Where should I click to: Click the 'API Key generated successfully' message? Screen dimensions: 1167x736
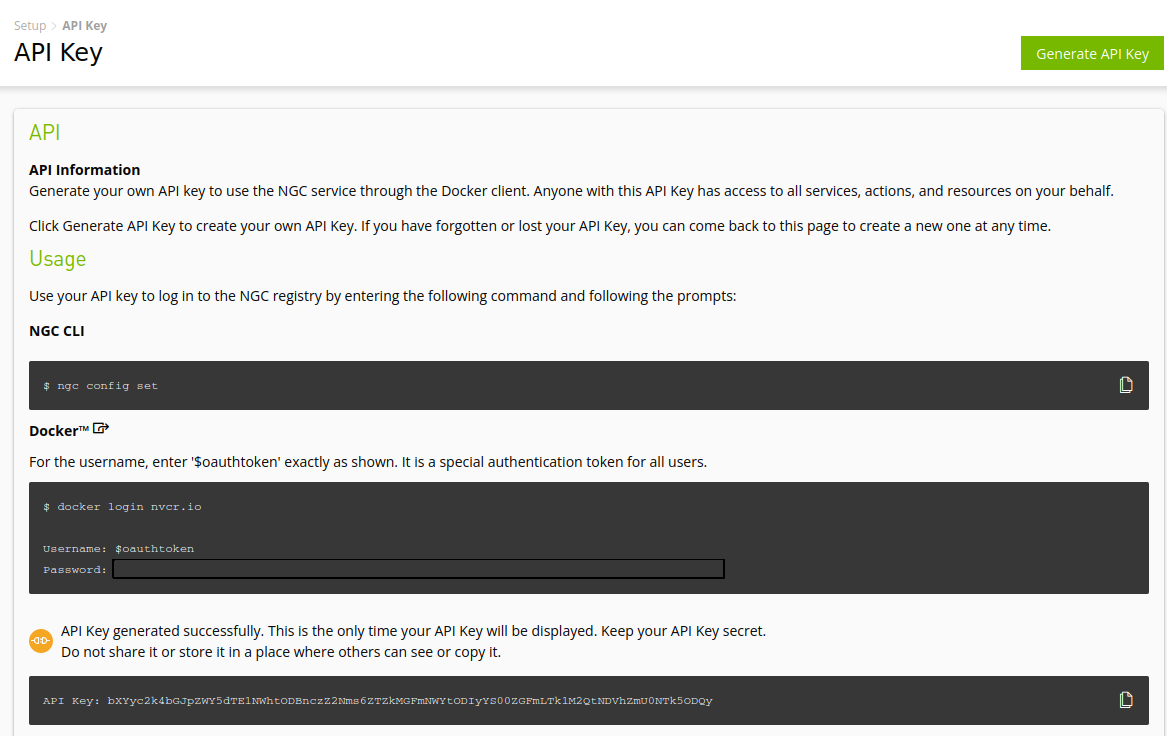coord(413,631)
